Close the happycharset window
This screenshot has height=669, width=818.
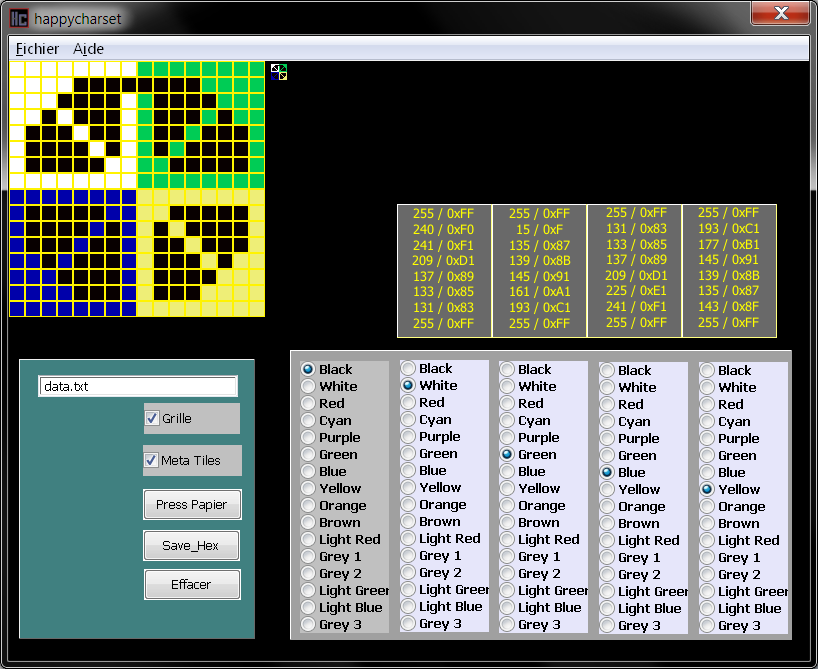(x=781, y=14)
